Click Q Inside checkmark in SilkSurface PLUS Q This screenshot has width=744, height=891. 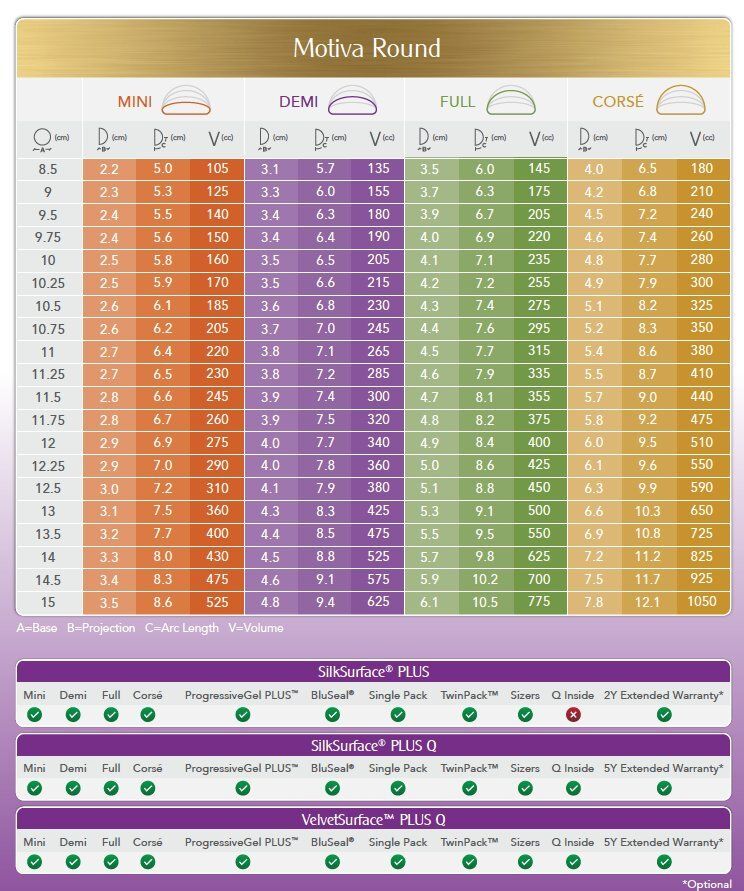(573, 788)
